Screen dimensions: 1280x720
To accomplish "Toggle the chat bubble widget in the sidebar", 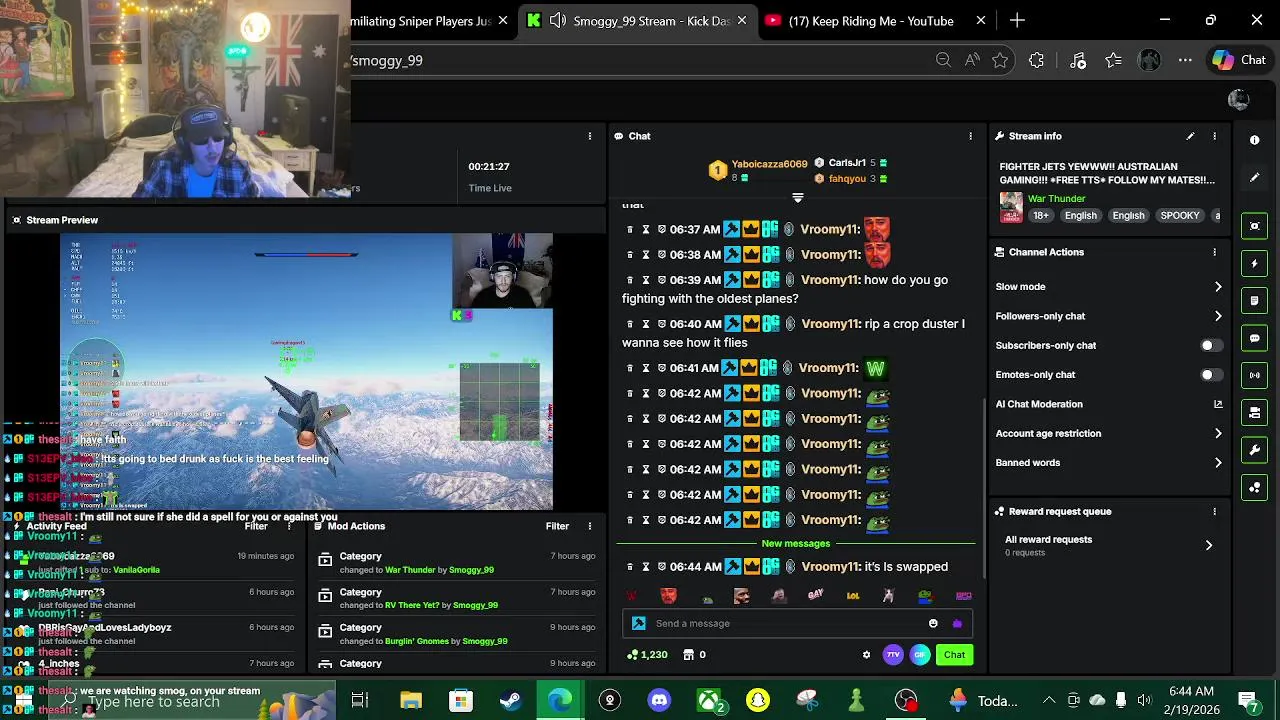I will pos(1255,338).
